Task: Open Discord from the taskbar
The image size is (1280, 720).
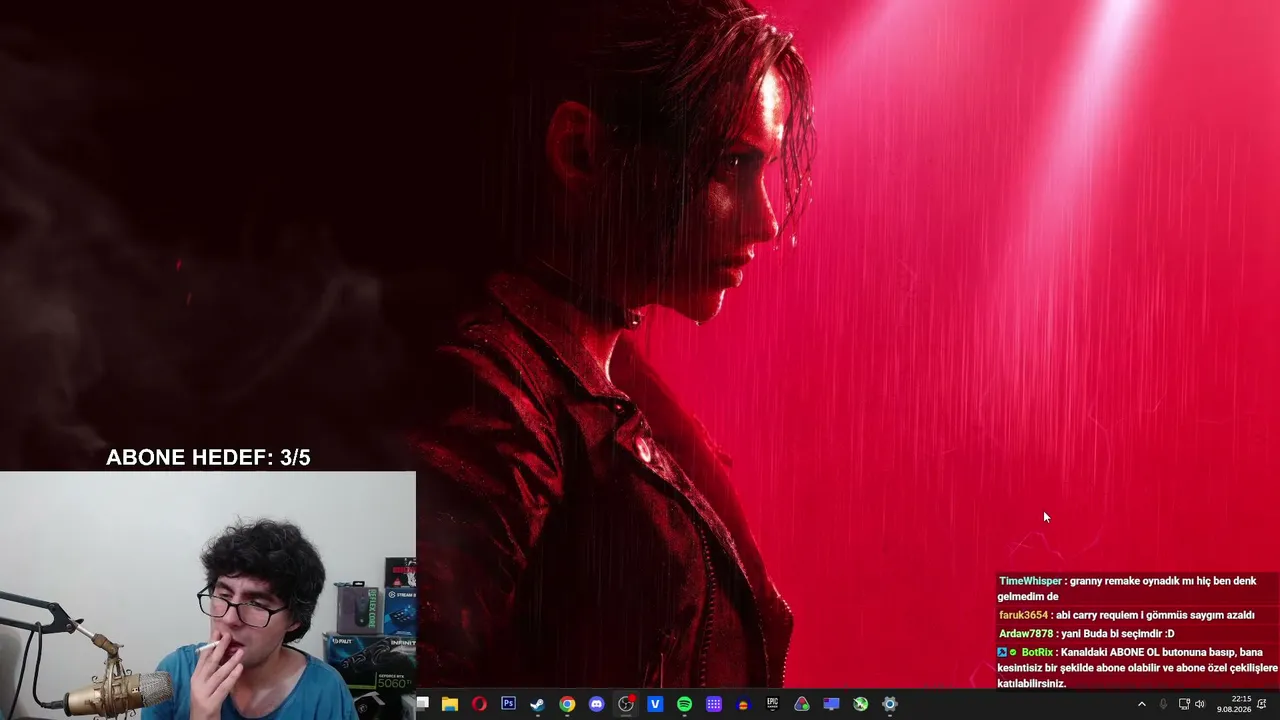Action: [597, 704]
